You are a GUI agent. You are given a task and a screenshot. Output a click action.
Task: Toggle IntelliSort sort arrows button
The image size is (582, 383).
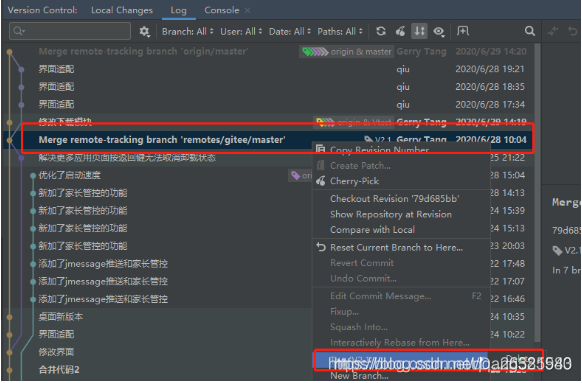(419, 31)
